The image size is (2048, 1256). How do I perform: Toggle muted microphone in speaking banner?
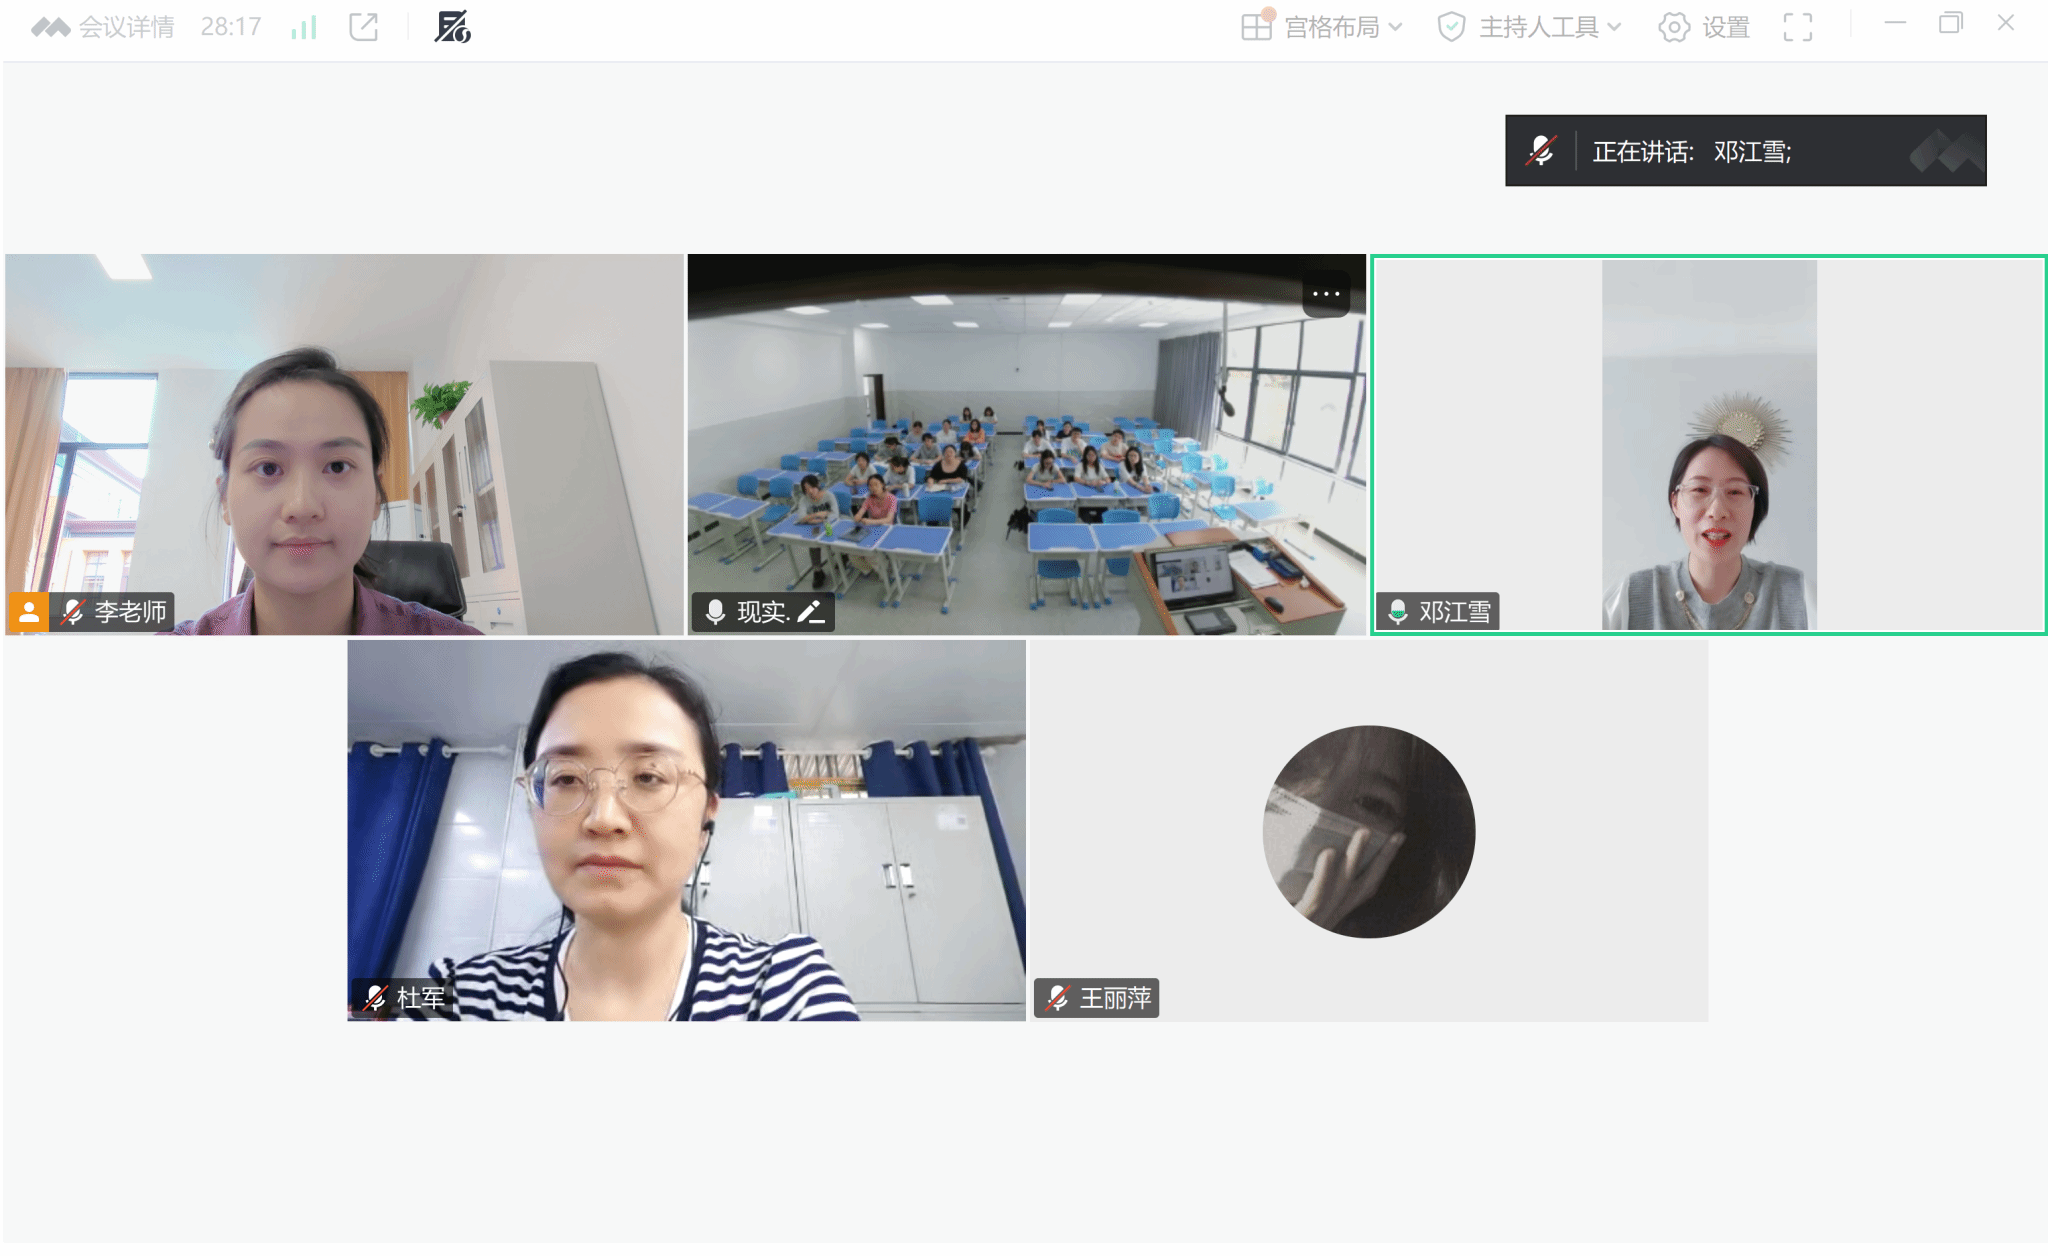pyautogui.click(x=1541, y=151)
